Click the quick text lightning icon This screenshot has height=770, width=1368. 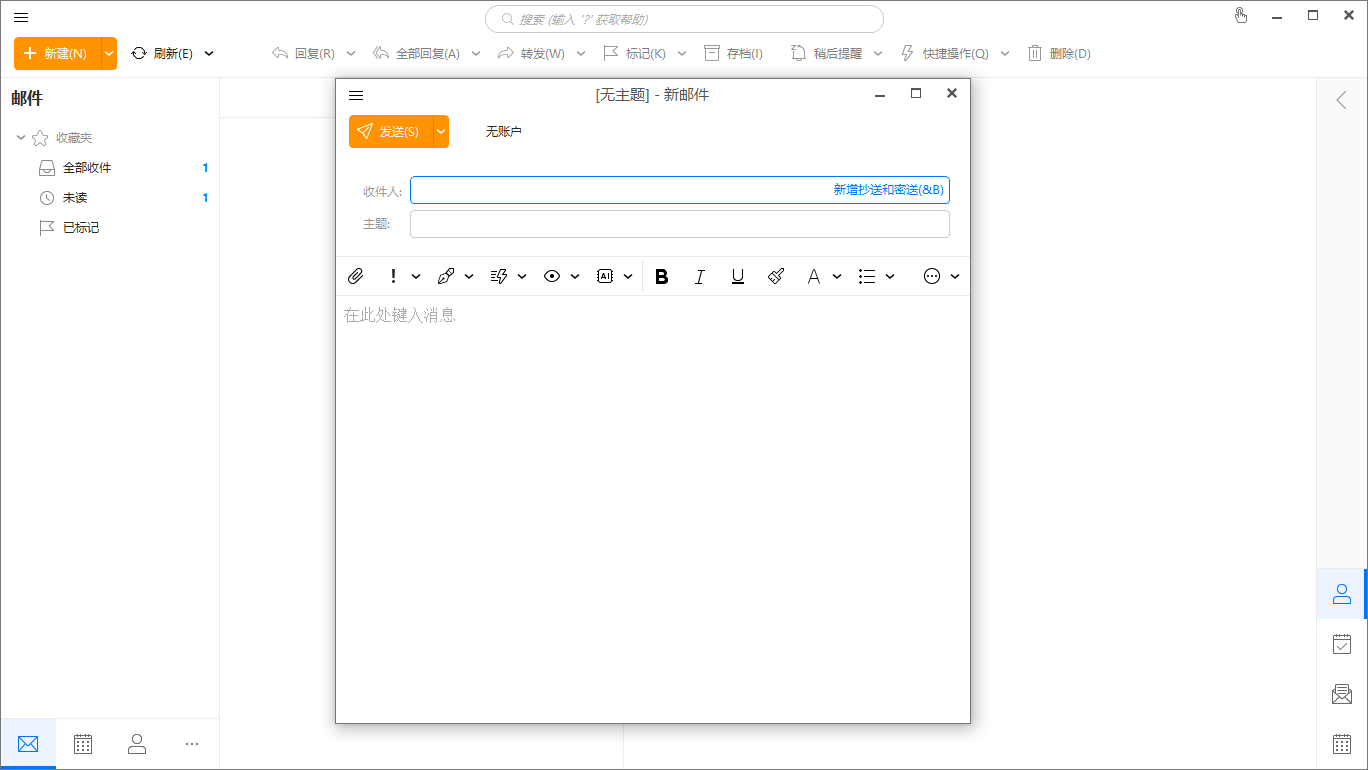[x=499, y=276]
